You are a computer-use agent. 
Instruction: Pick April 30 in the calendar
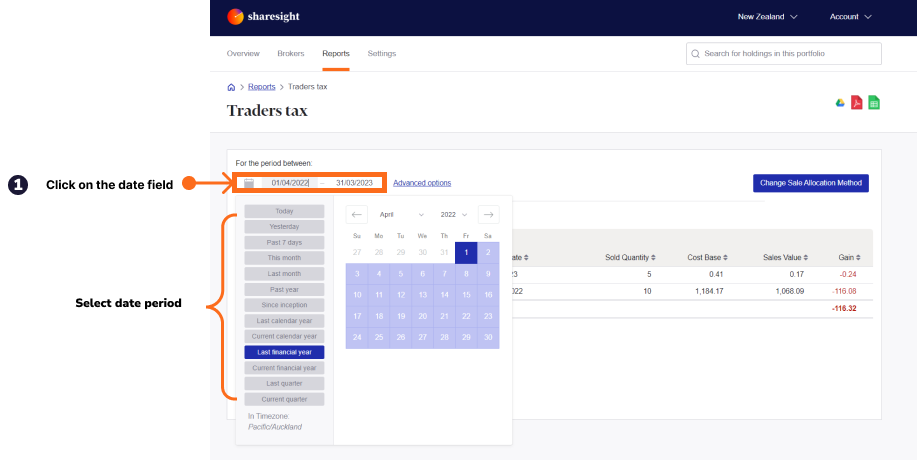488,338
